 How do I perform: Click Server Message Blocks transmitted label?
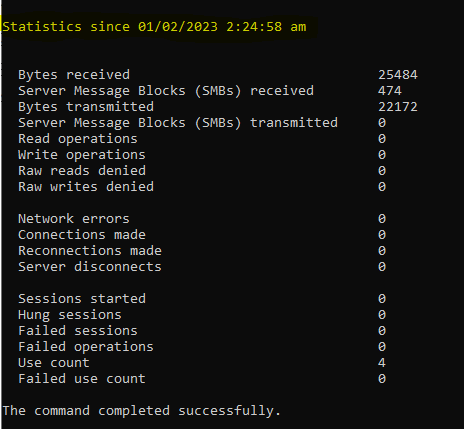[x=178, y=123]
